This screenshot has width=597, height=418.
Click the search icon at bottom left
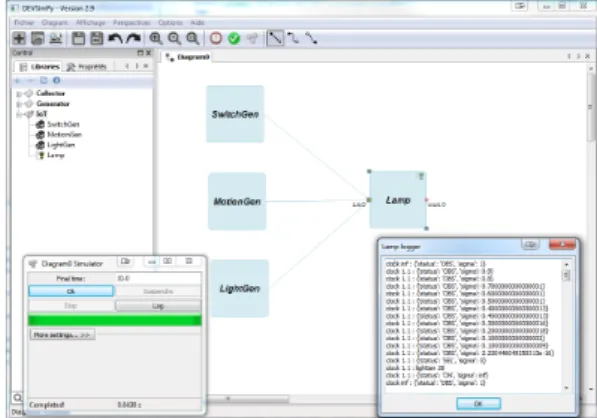tap(18, 398)
